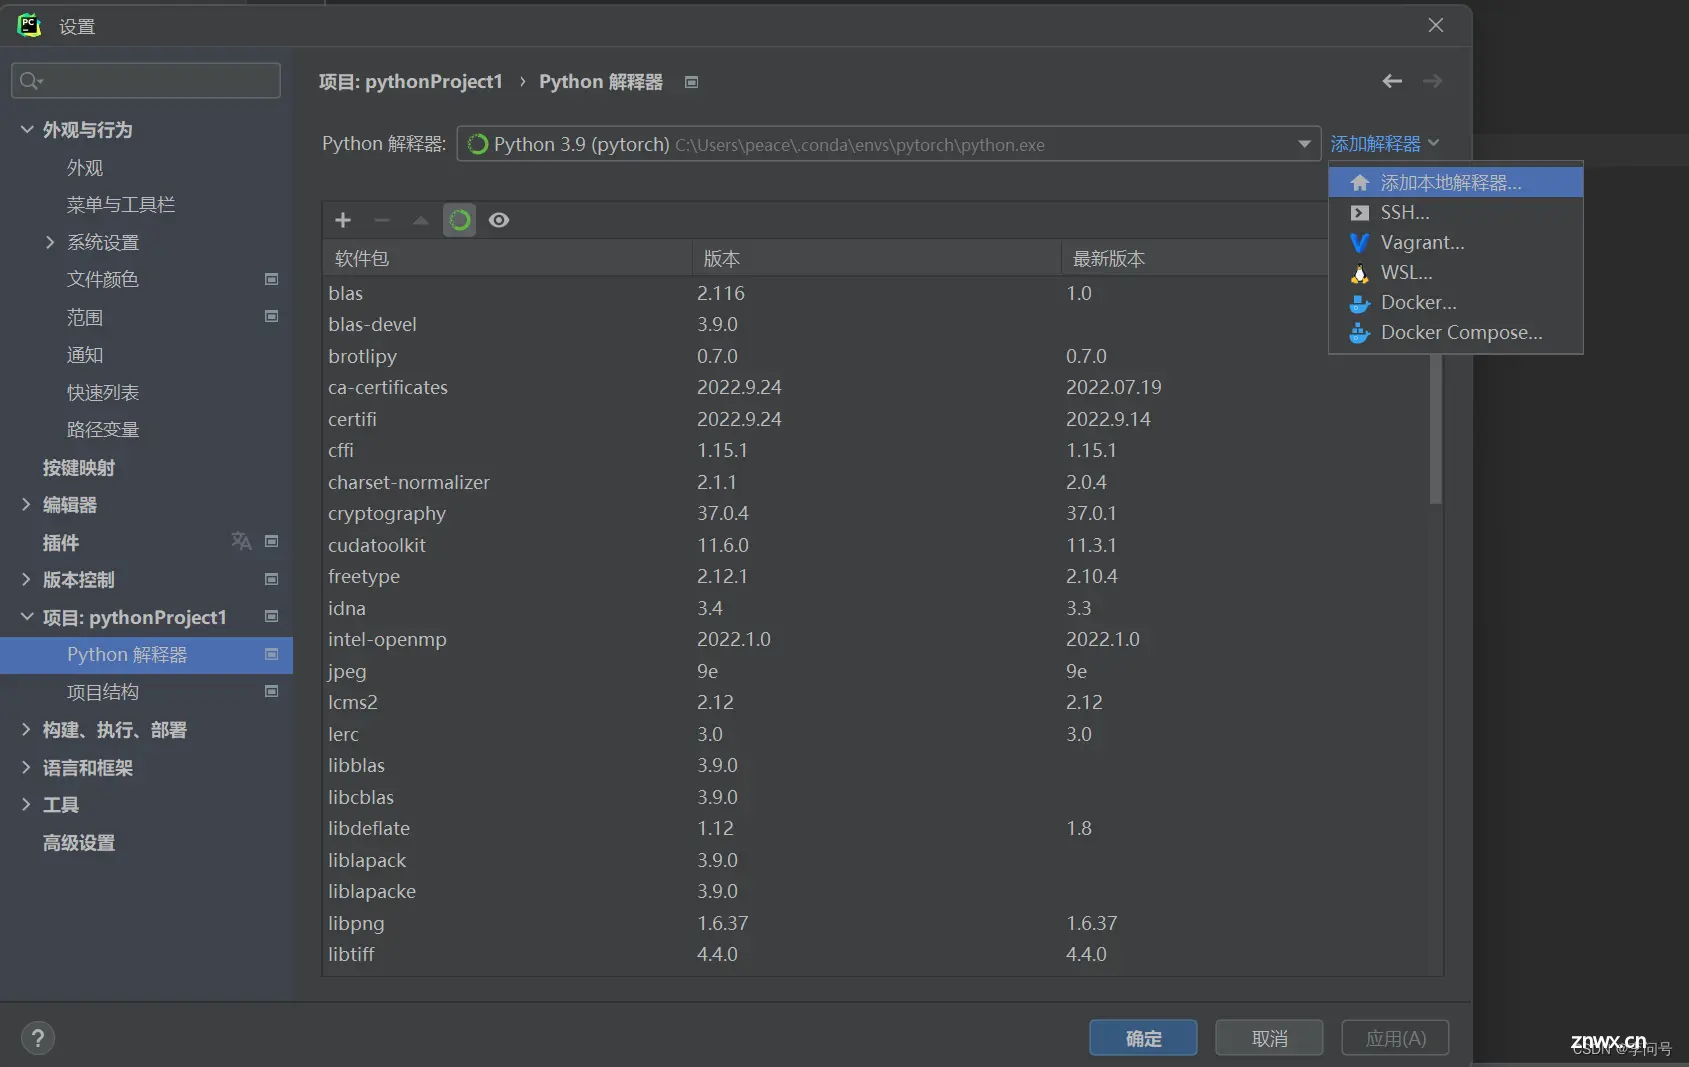The height and width of the screenshot is (1067, 1689).
Task: Expand the 构建、执行、部署 section
Action: coord(26,729)
